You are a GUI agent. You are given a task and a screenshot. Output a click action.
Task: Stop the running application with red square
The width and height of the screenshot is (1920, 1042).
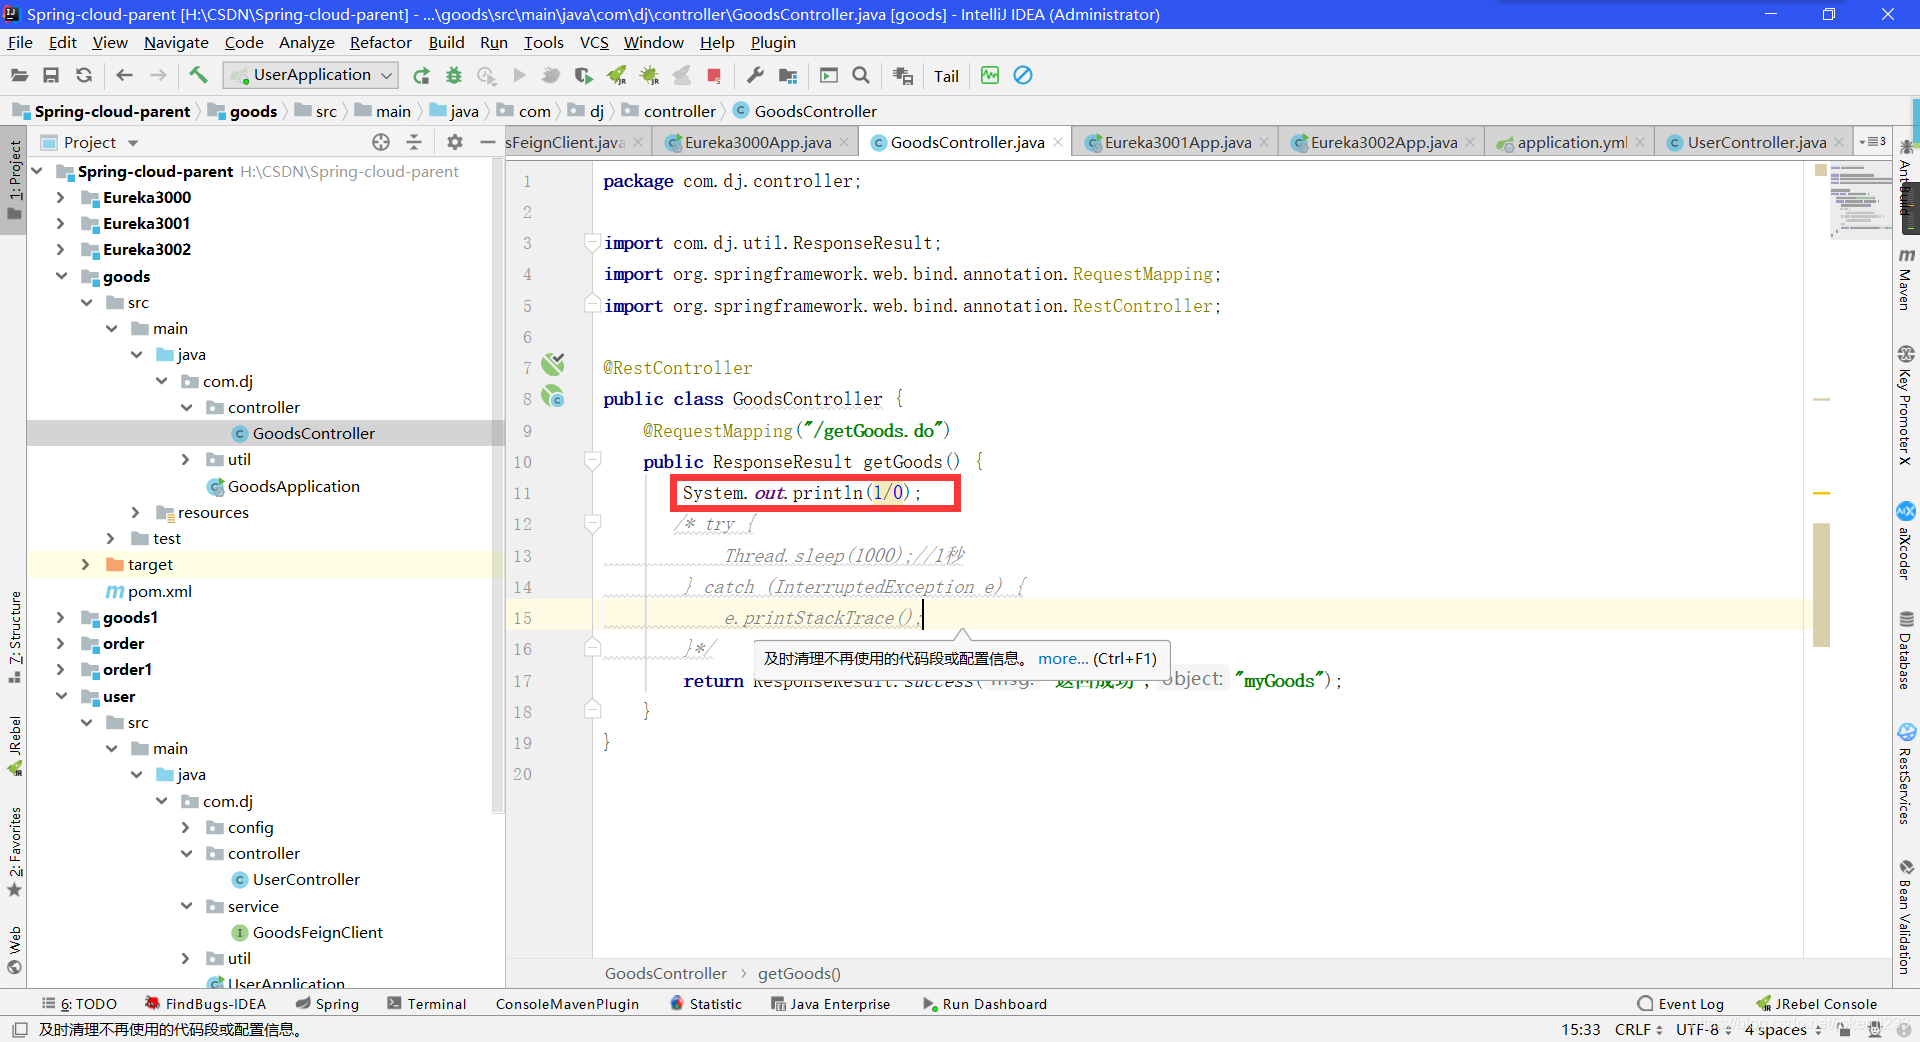click(x=714, y=76)
